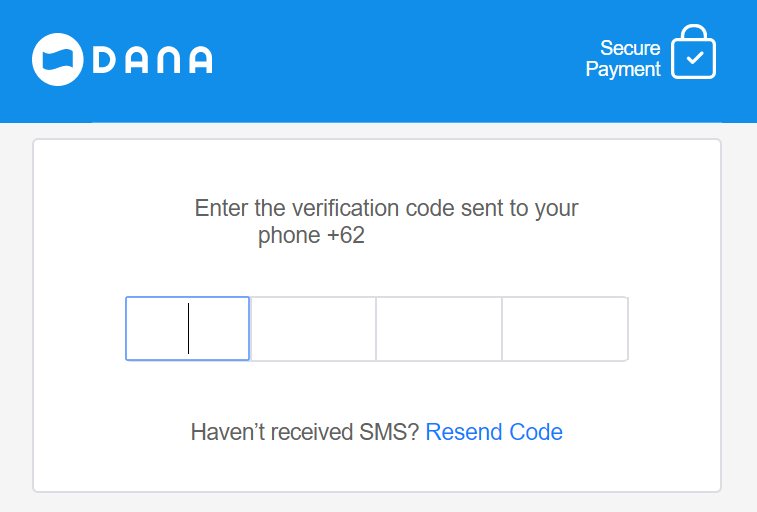
Task: Activate the third verification code digit box
Action: tap(439, 328)
